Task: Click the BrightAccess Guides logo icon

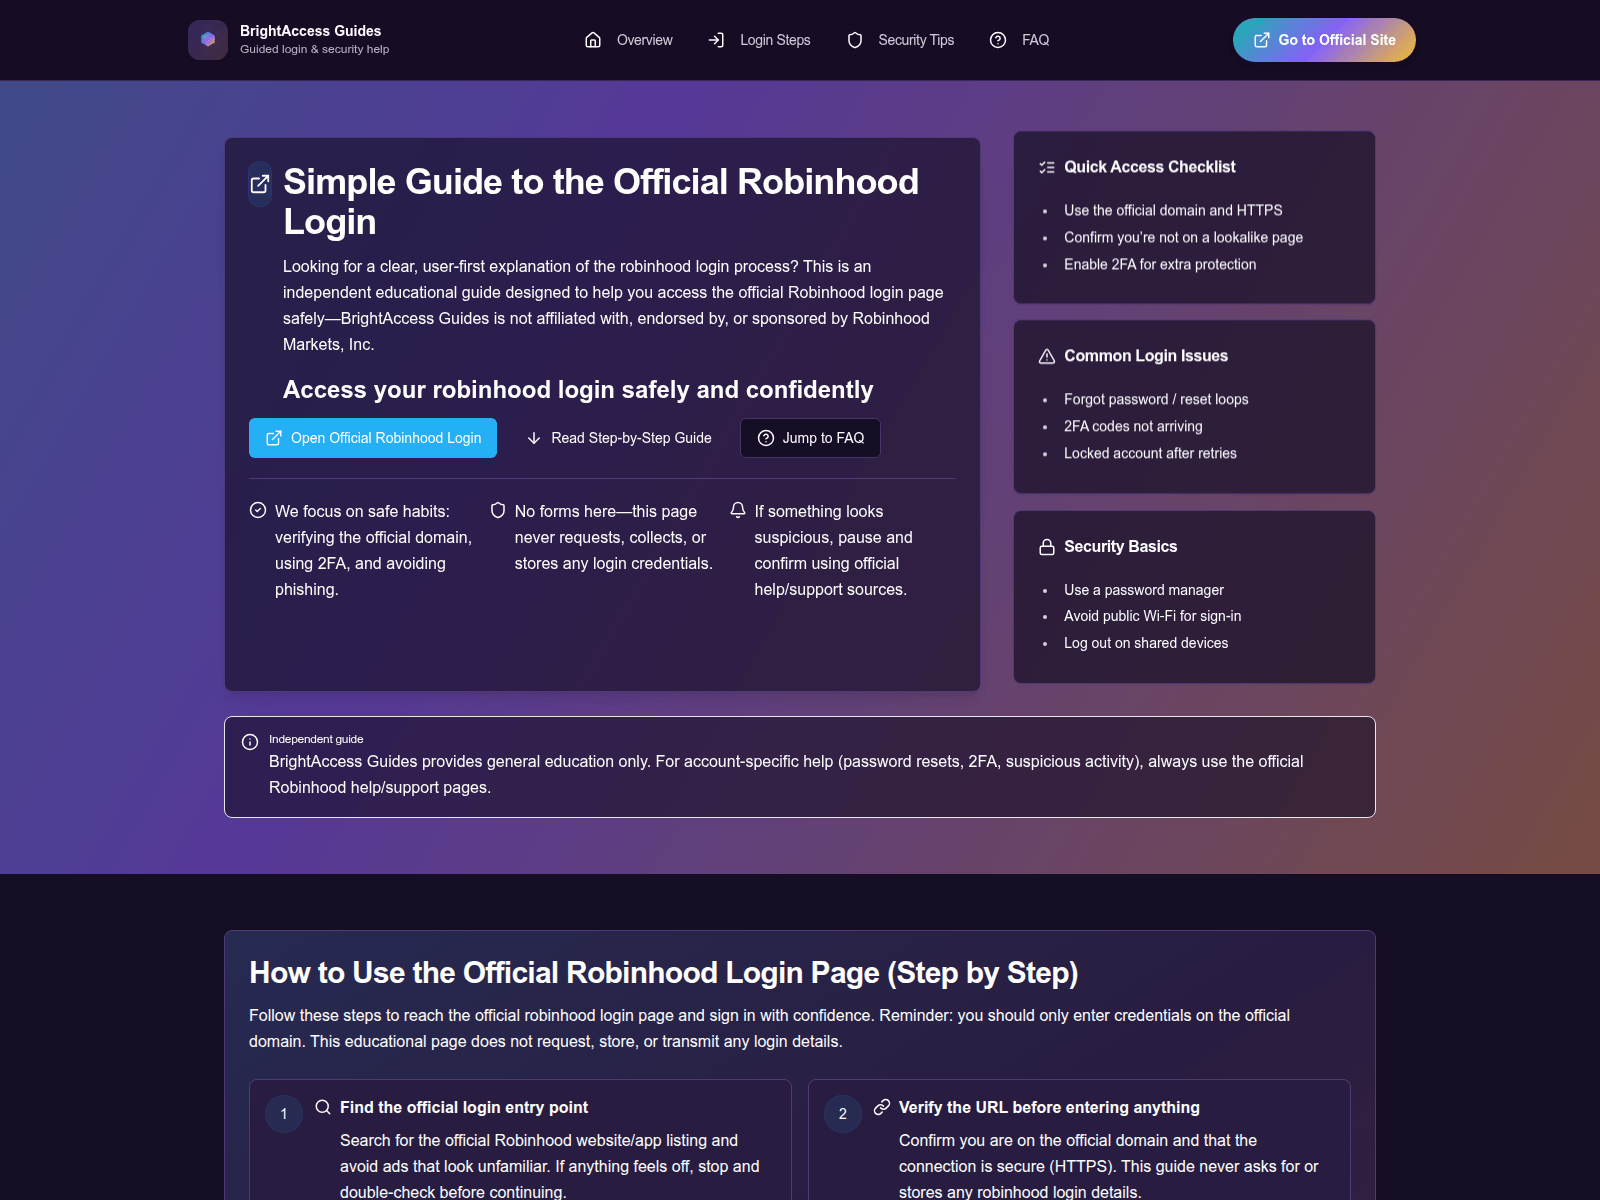Action: point(208,40)
